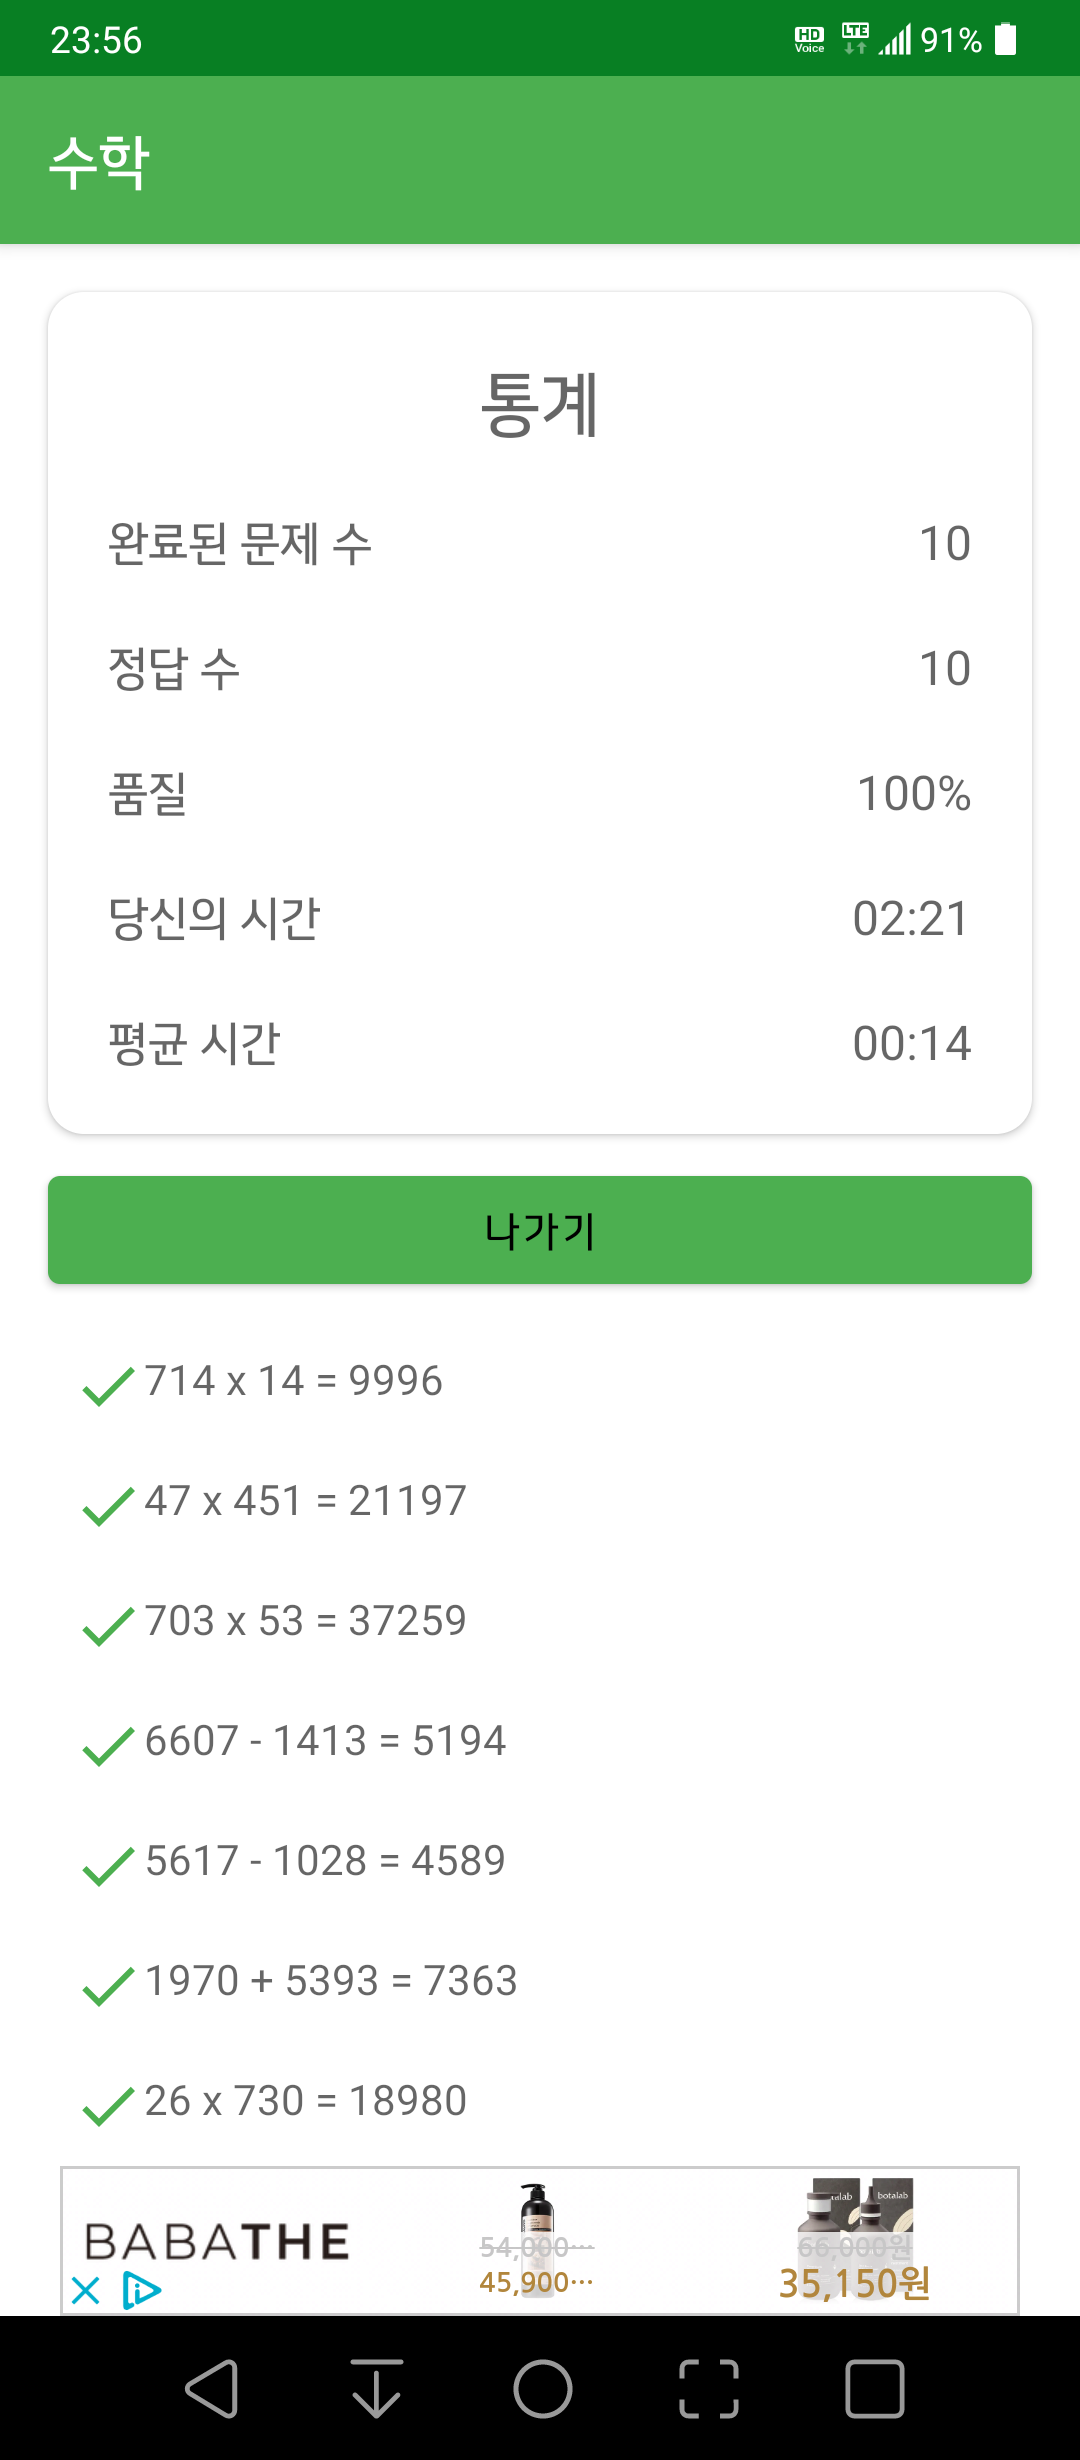Image resolution: width=1080 pixels, height=2460 pixels.
Task: Open the AdChoices info icon
Action: pos(141,2290)
